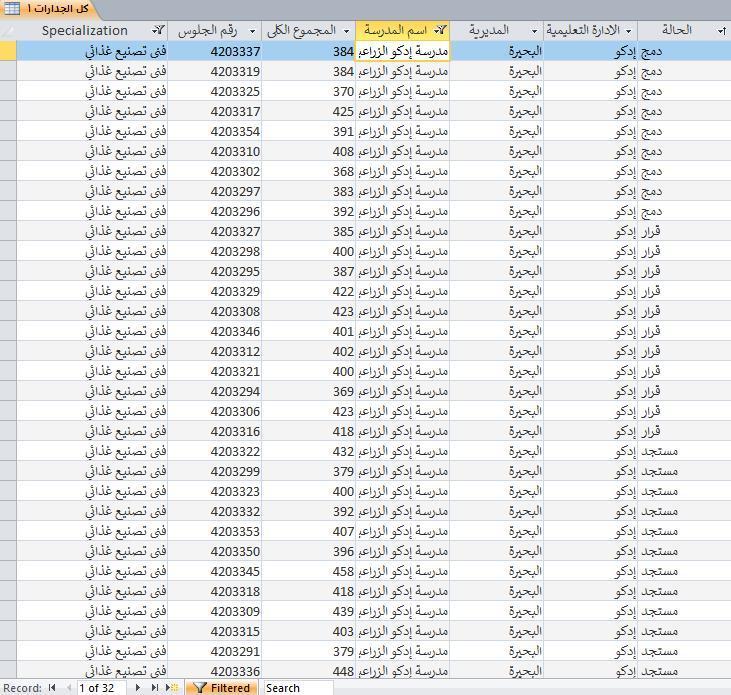
Task: Open اسم المدرسة column filter dropdown
Action: pos(441,31)
